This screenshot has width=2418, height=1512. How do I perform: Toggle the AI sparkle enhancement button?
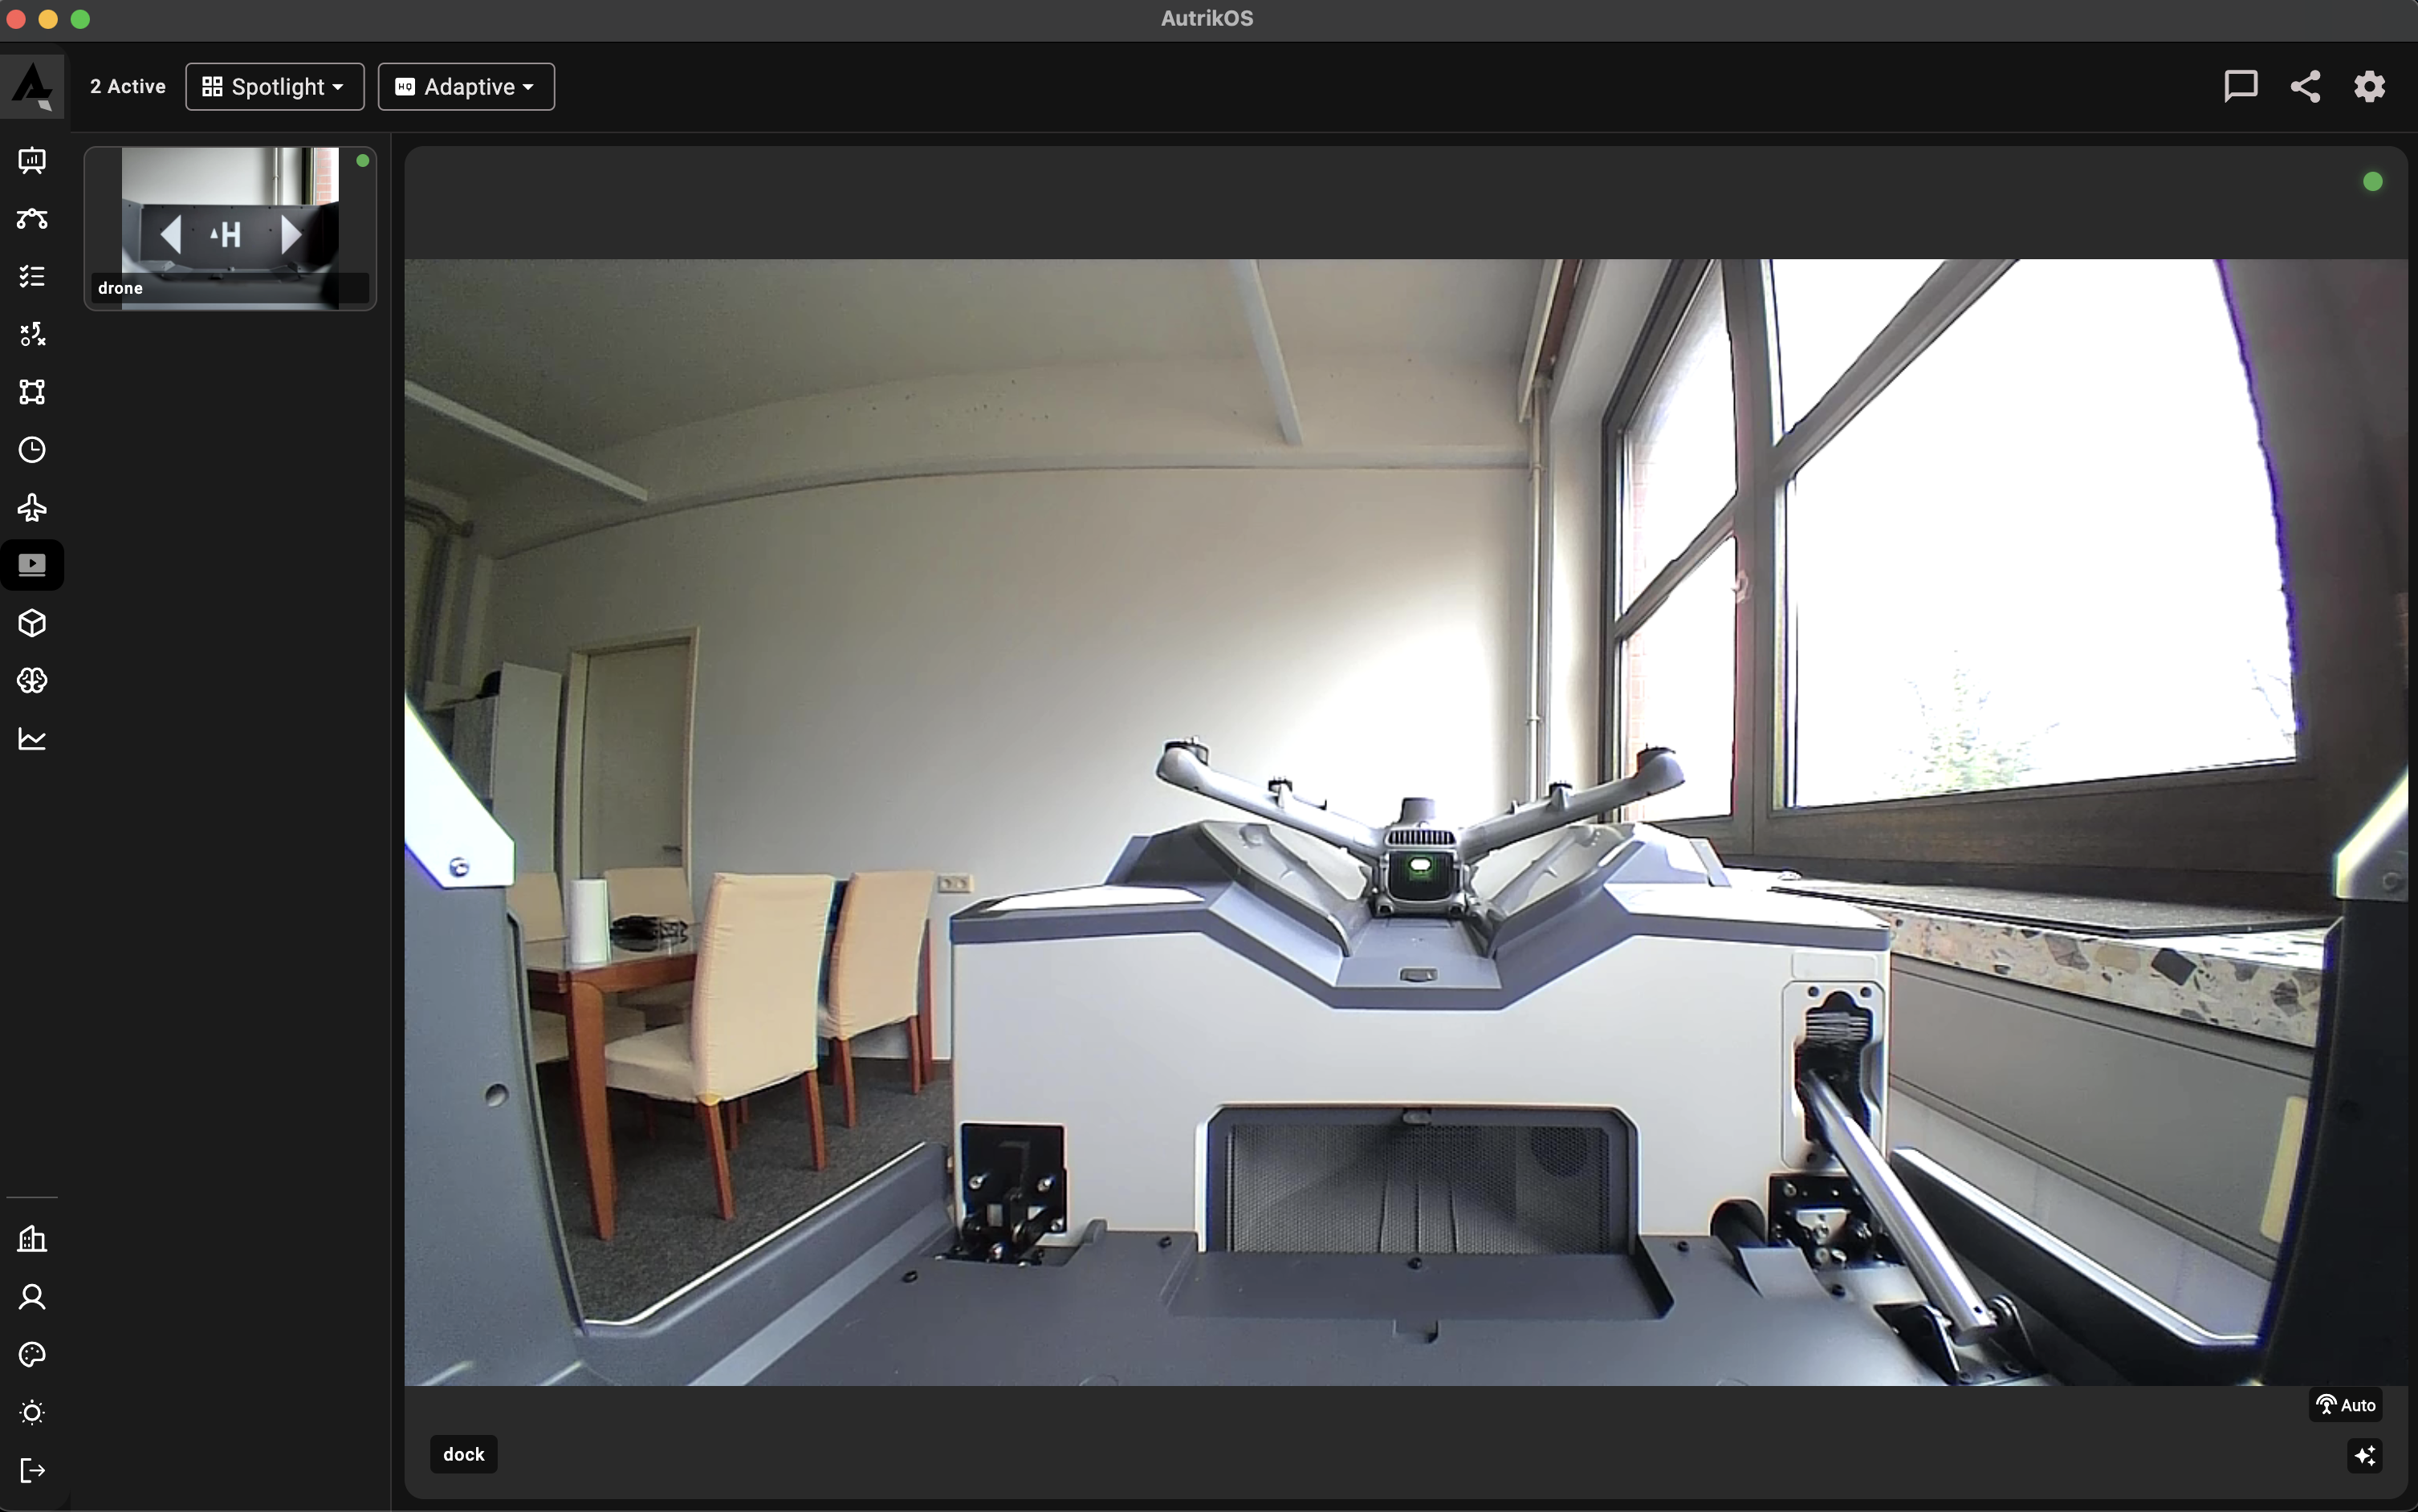(x=2364, y=1455)
